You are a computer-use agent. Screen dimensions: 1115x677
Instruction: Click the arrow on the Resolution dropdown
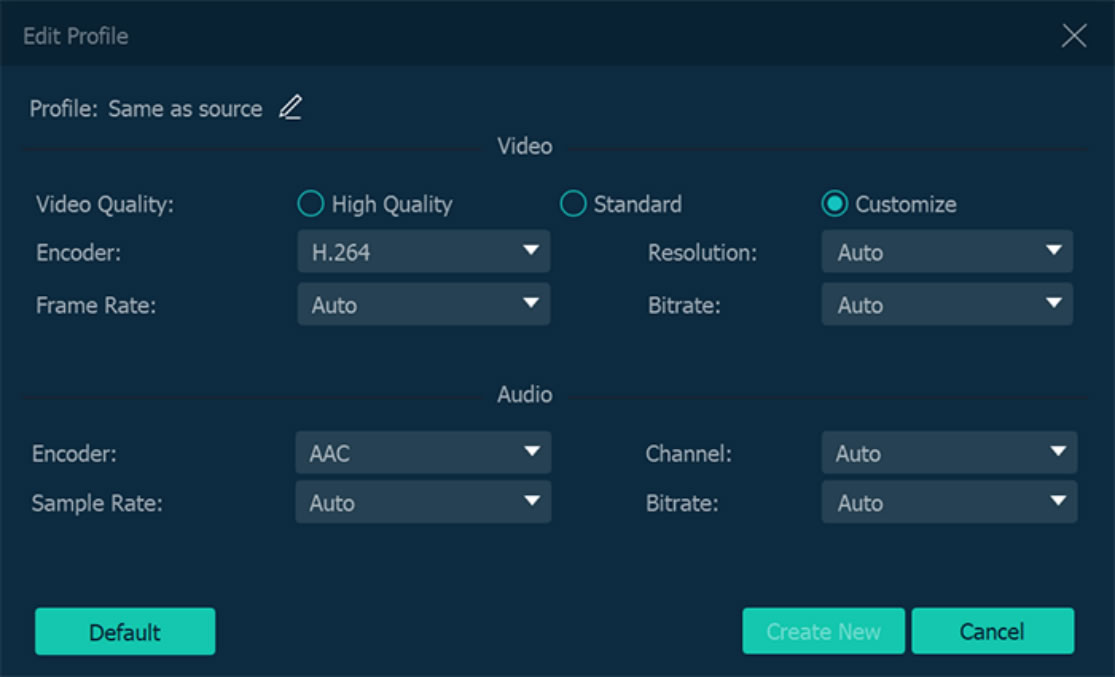pos(1055,252)
